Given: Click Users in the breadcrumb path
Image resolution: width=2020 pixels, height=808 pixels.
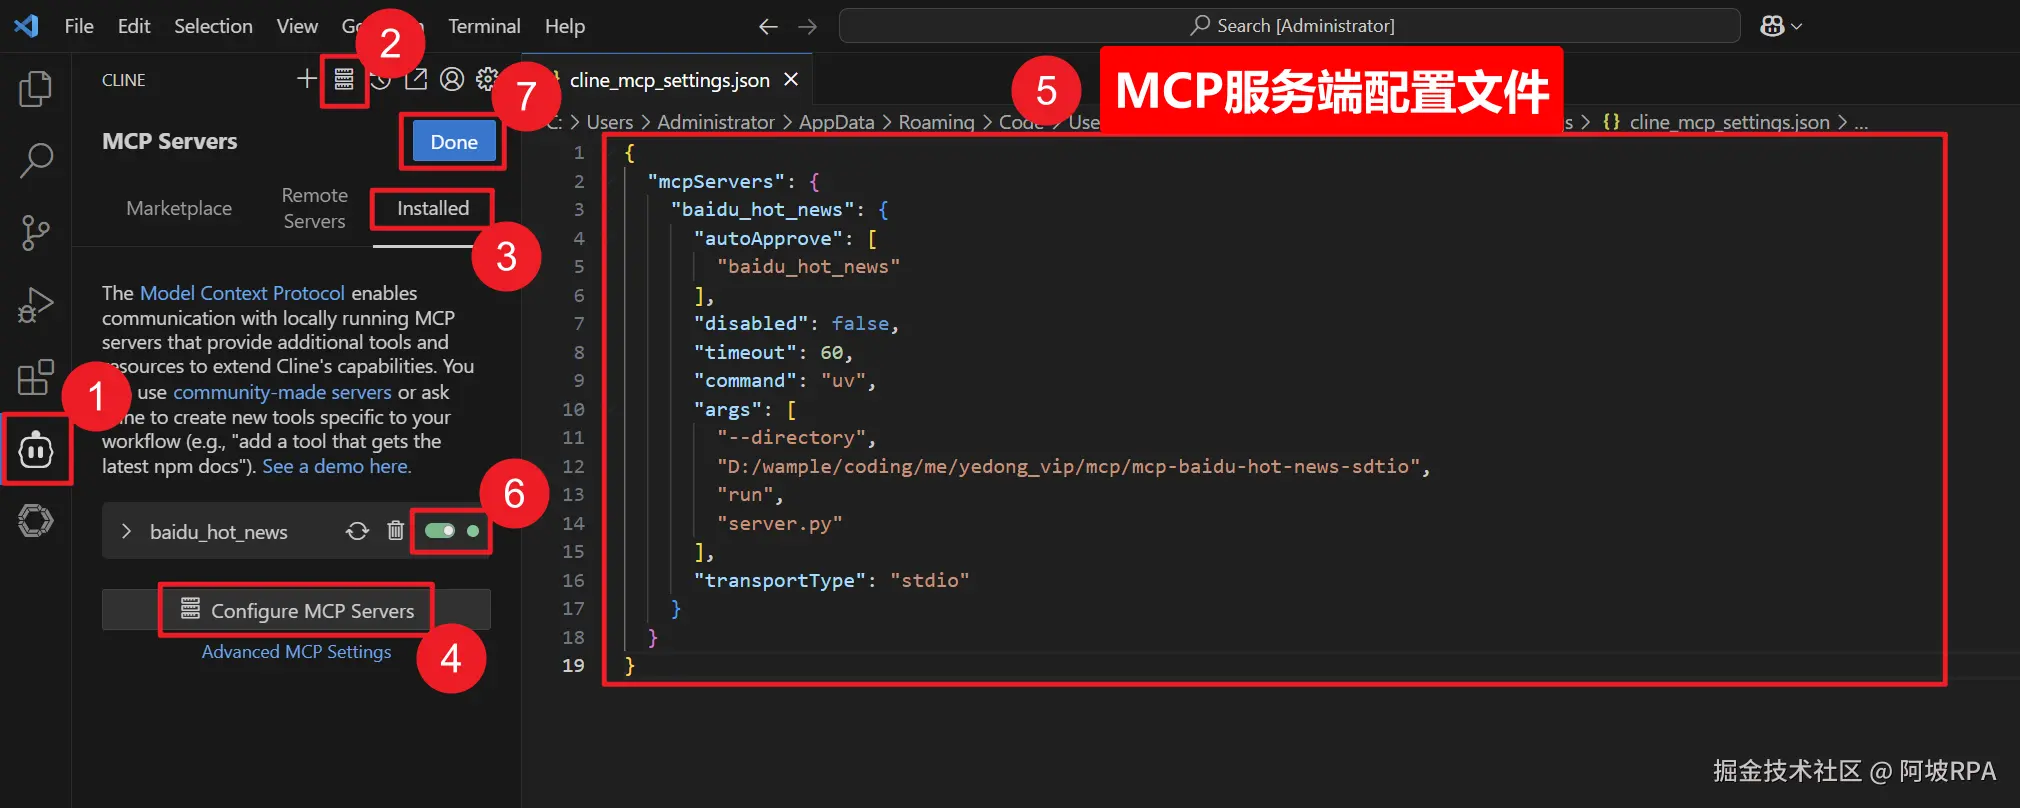Looking at the screenshot, I should (609, 122).
